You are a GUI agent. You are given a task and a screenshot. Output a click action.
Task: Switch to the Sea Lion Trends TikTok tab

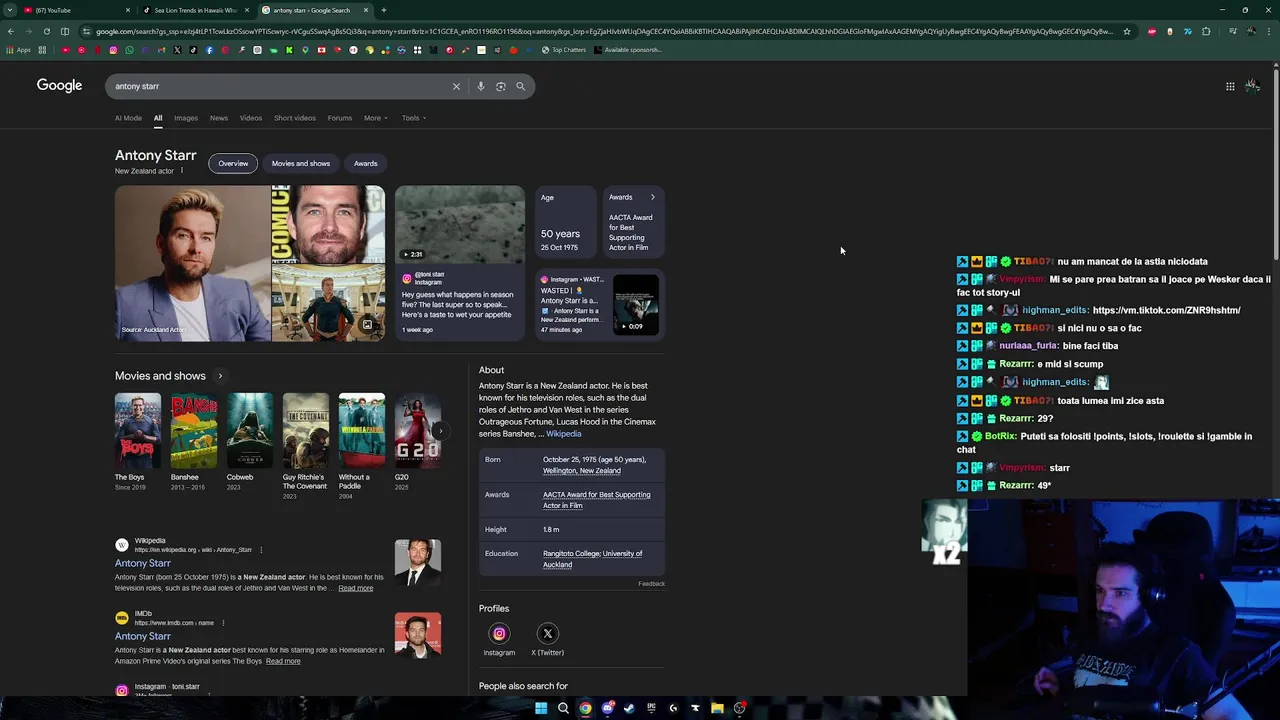point(195,10)
